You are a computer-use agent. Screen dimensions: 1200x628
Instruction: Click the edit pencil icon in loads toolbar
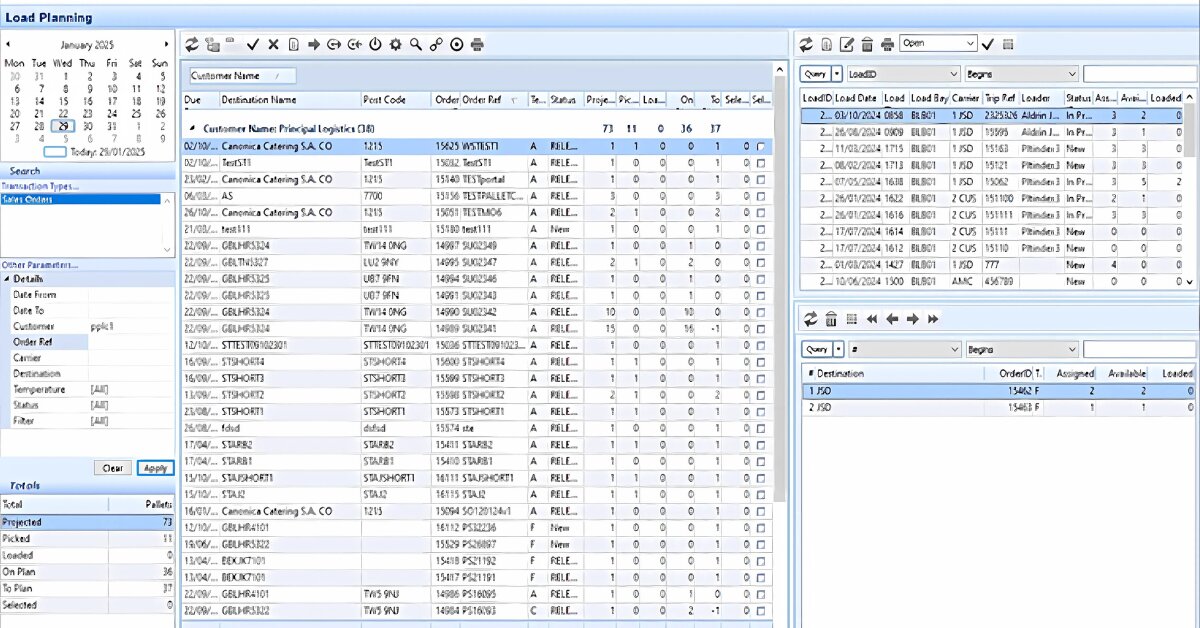847,44
